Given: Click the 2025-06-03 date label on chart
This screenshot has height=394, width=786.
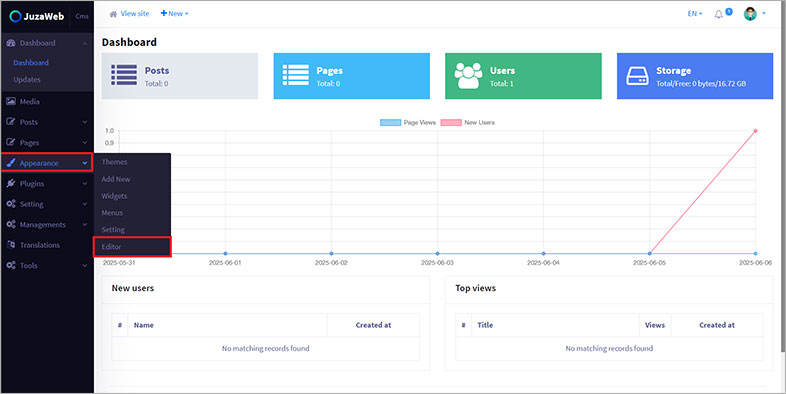Looking at the screenshot, I should pyautogui.click(x=437, y=263).
